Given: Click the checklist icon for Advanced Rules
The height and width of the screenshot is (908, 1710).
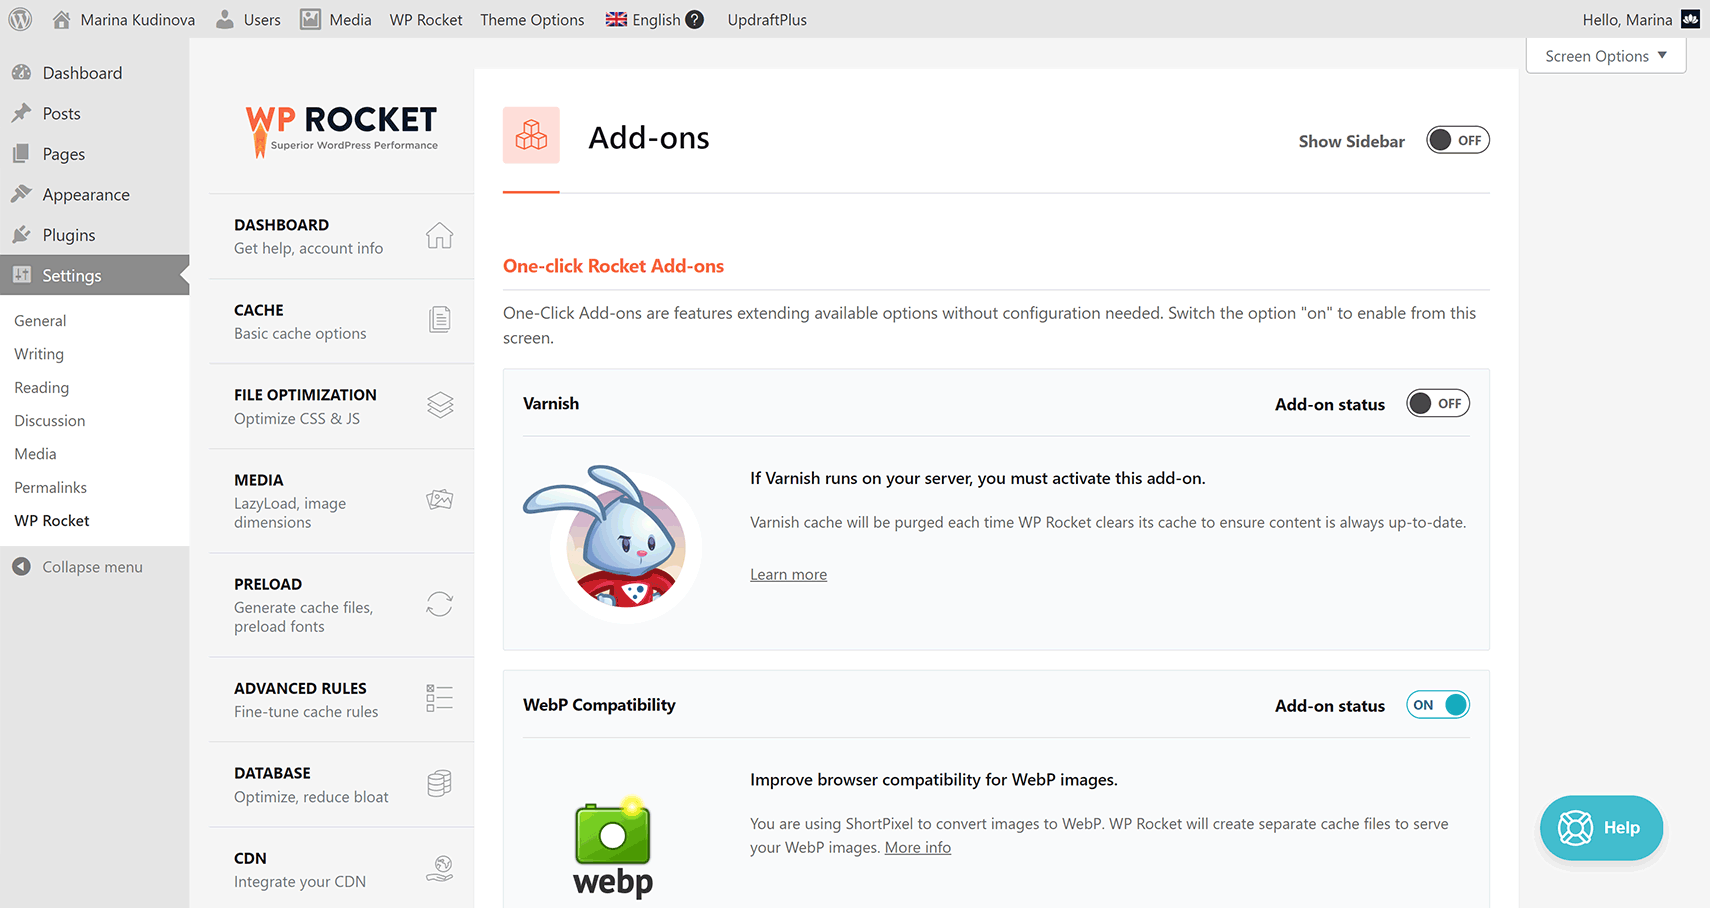Looking at the screenshot, I should coord(440,698).
